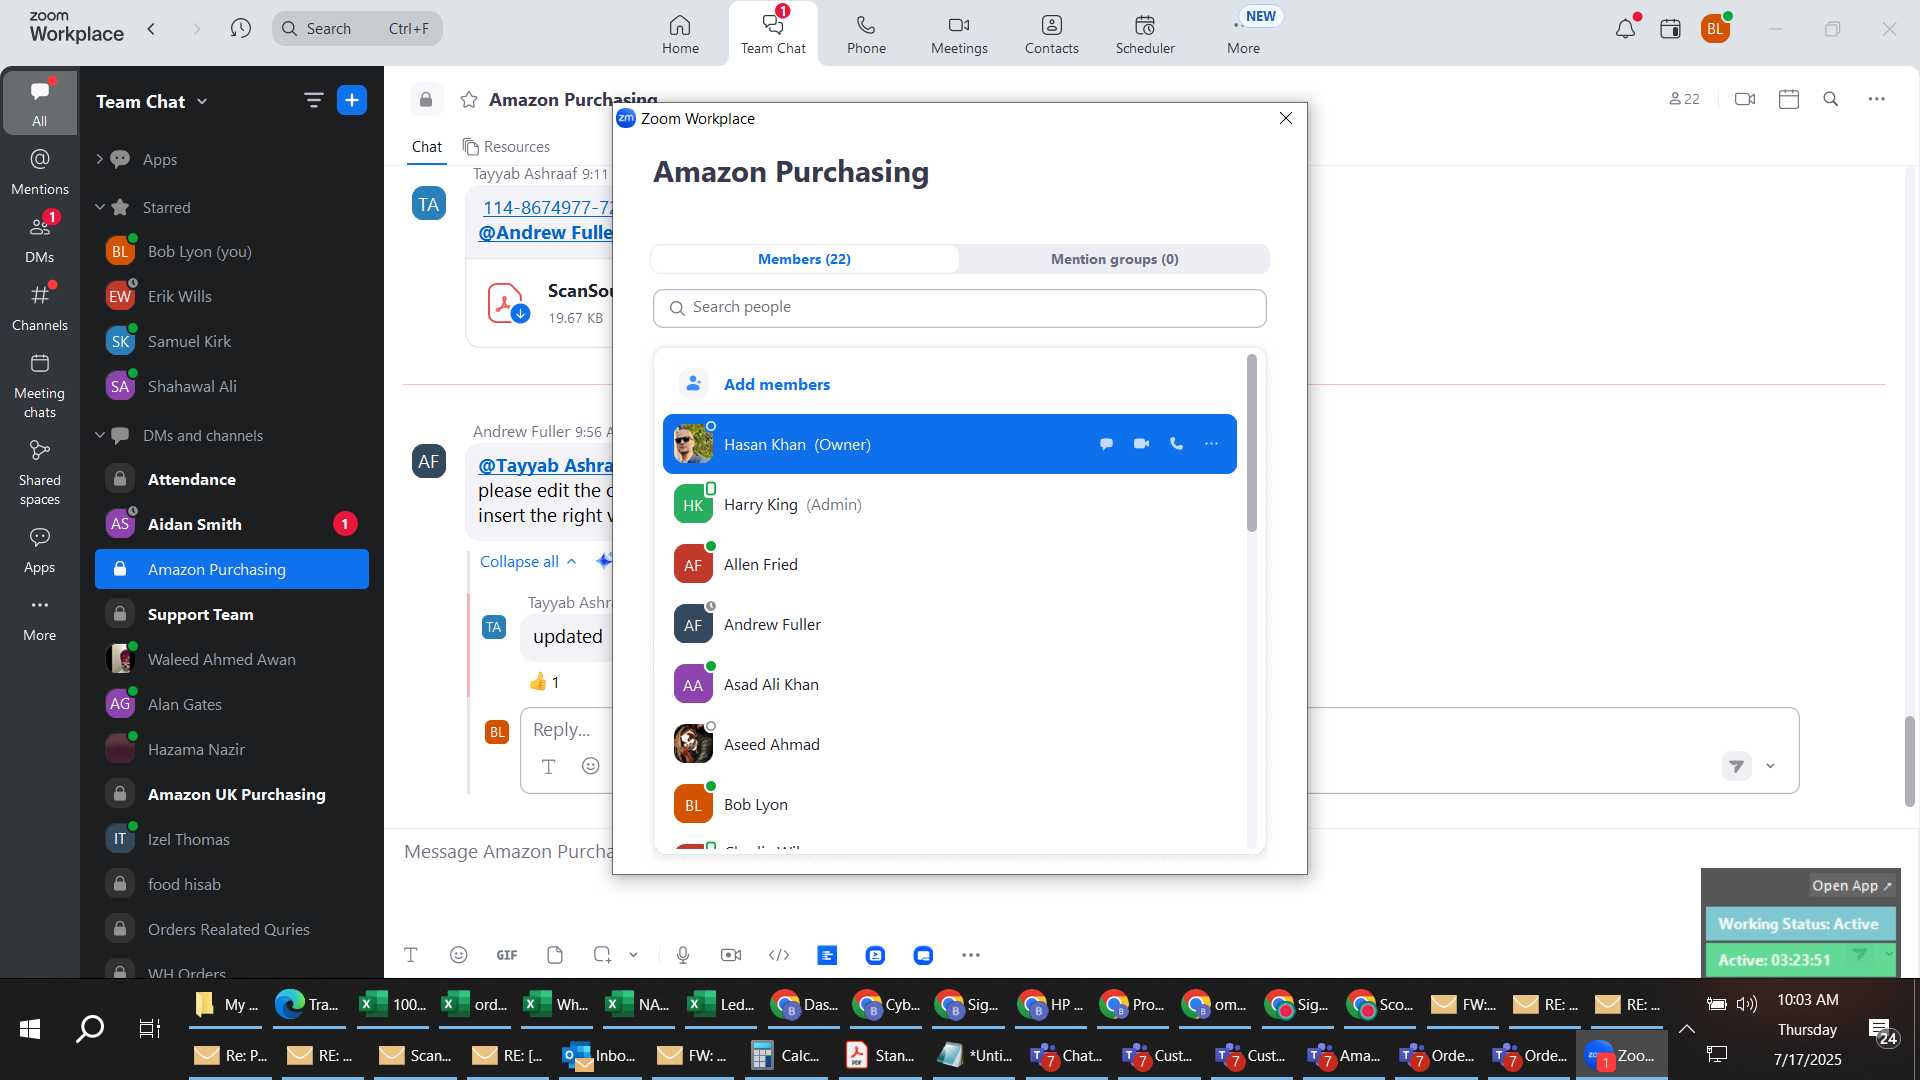Click the audio message microphone icon
This screenshot has width=1920, height=1080.
tap(683, 955)
